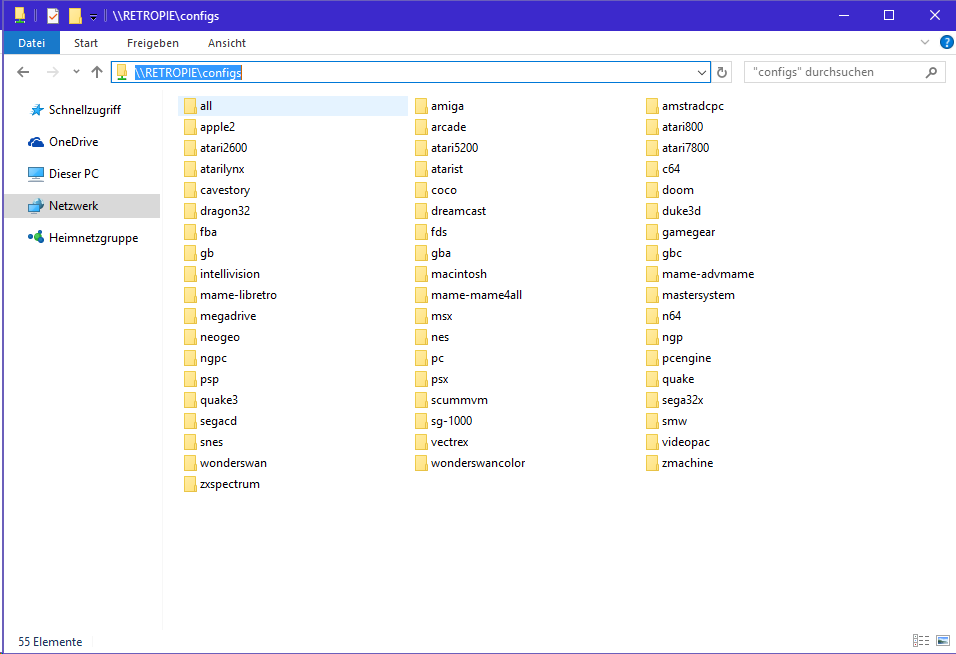Switch to large thumbnails view icon
This screenshot has height=654, width=956.
[942, 641]
